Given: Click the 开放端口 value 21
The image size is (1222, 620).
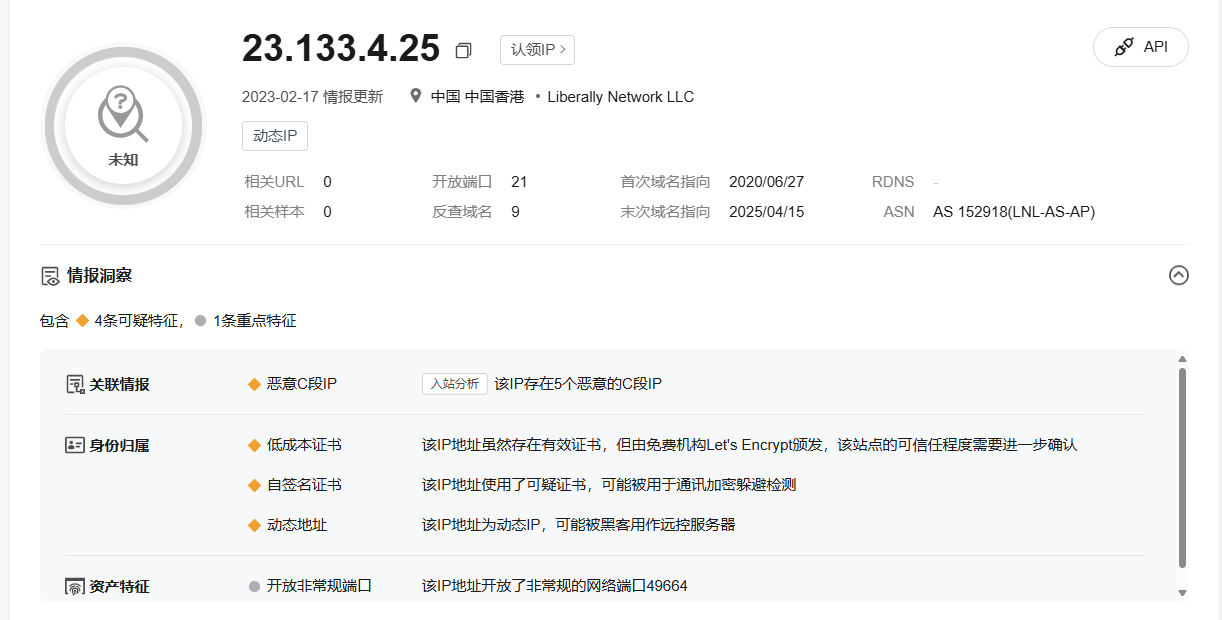Looking at the screenshot, I should [x=519, y=182].
